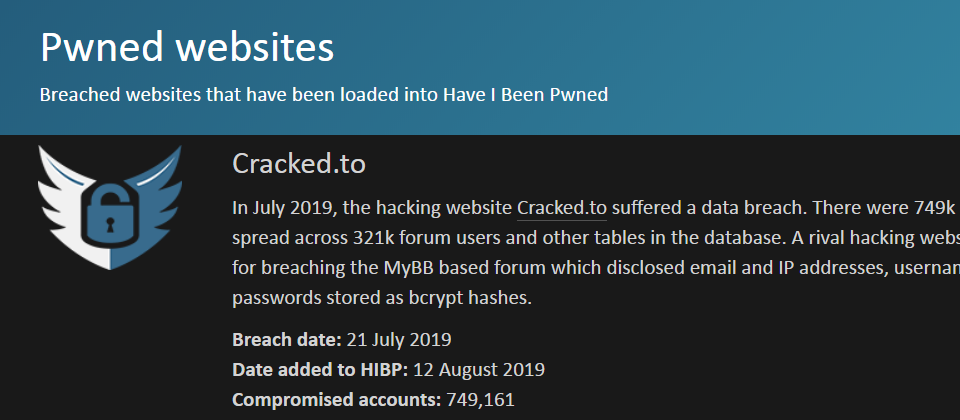This screenshot has height=420, width=960.
Task: Click the 'Compromised accounts:' label
Action: [337, 400]
